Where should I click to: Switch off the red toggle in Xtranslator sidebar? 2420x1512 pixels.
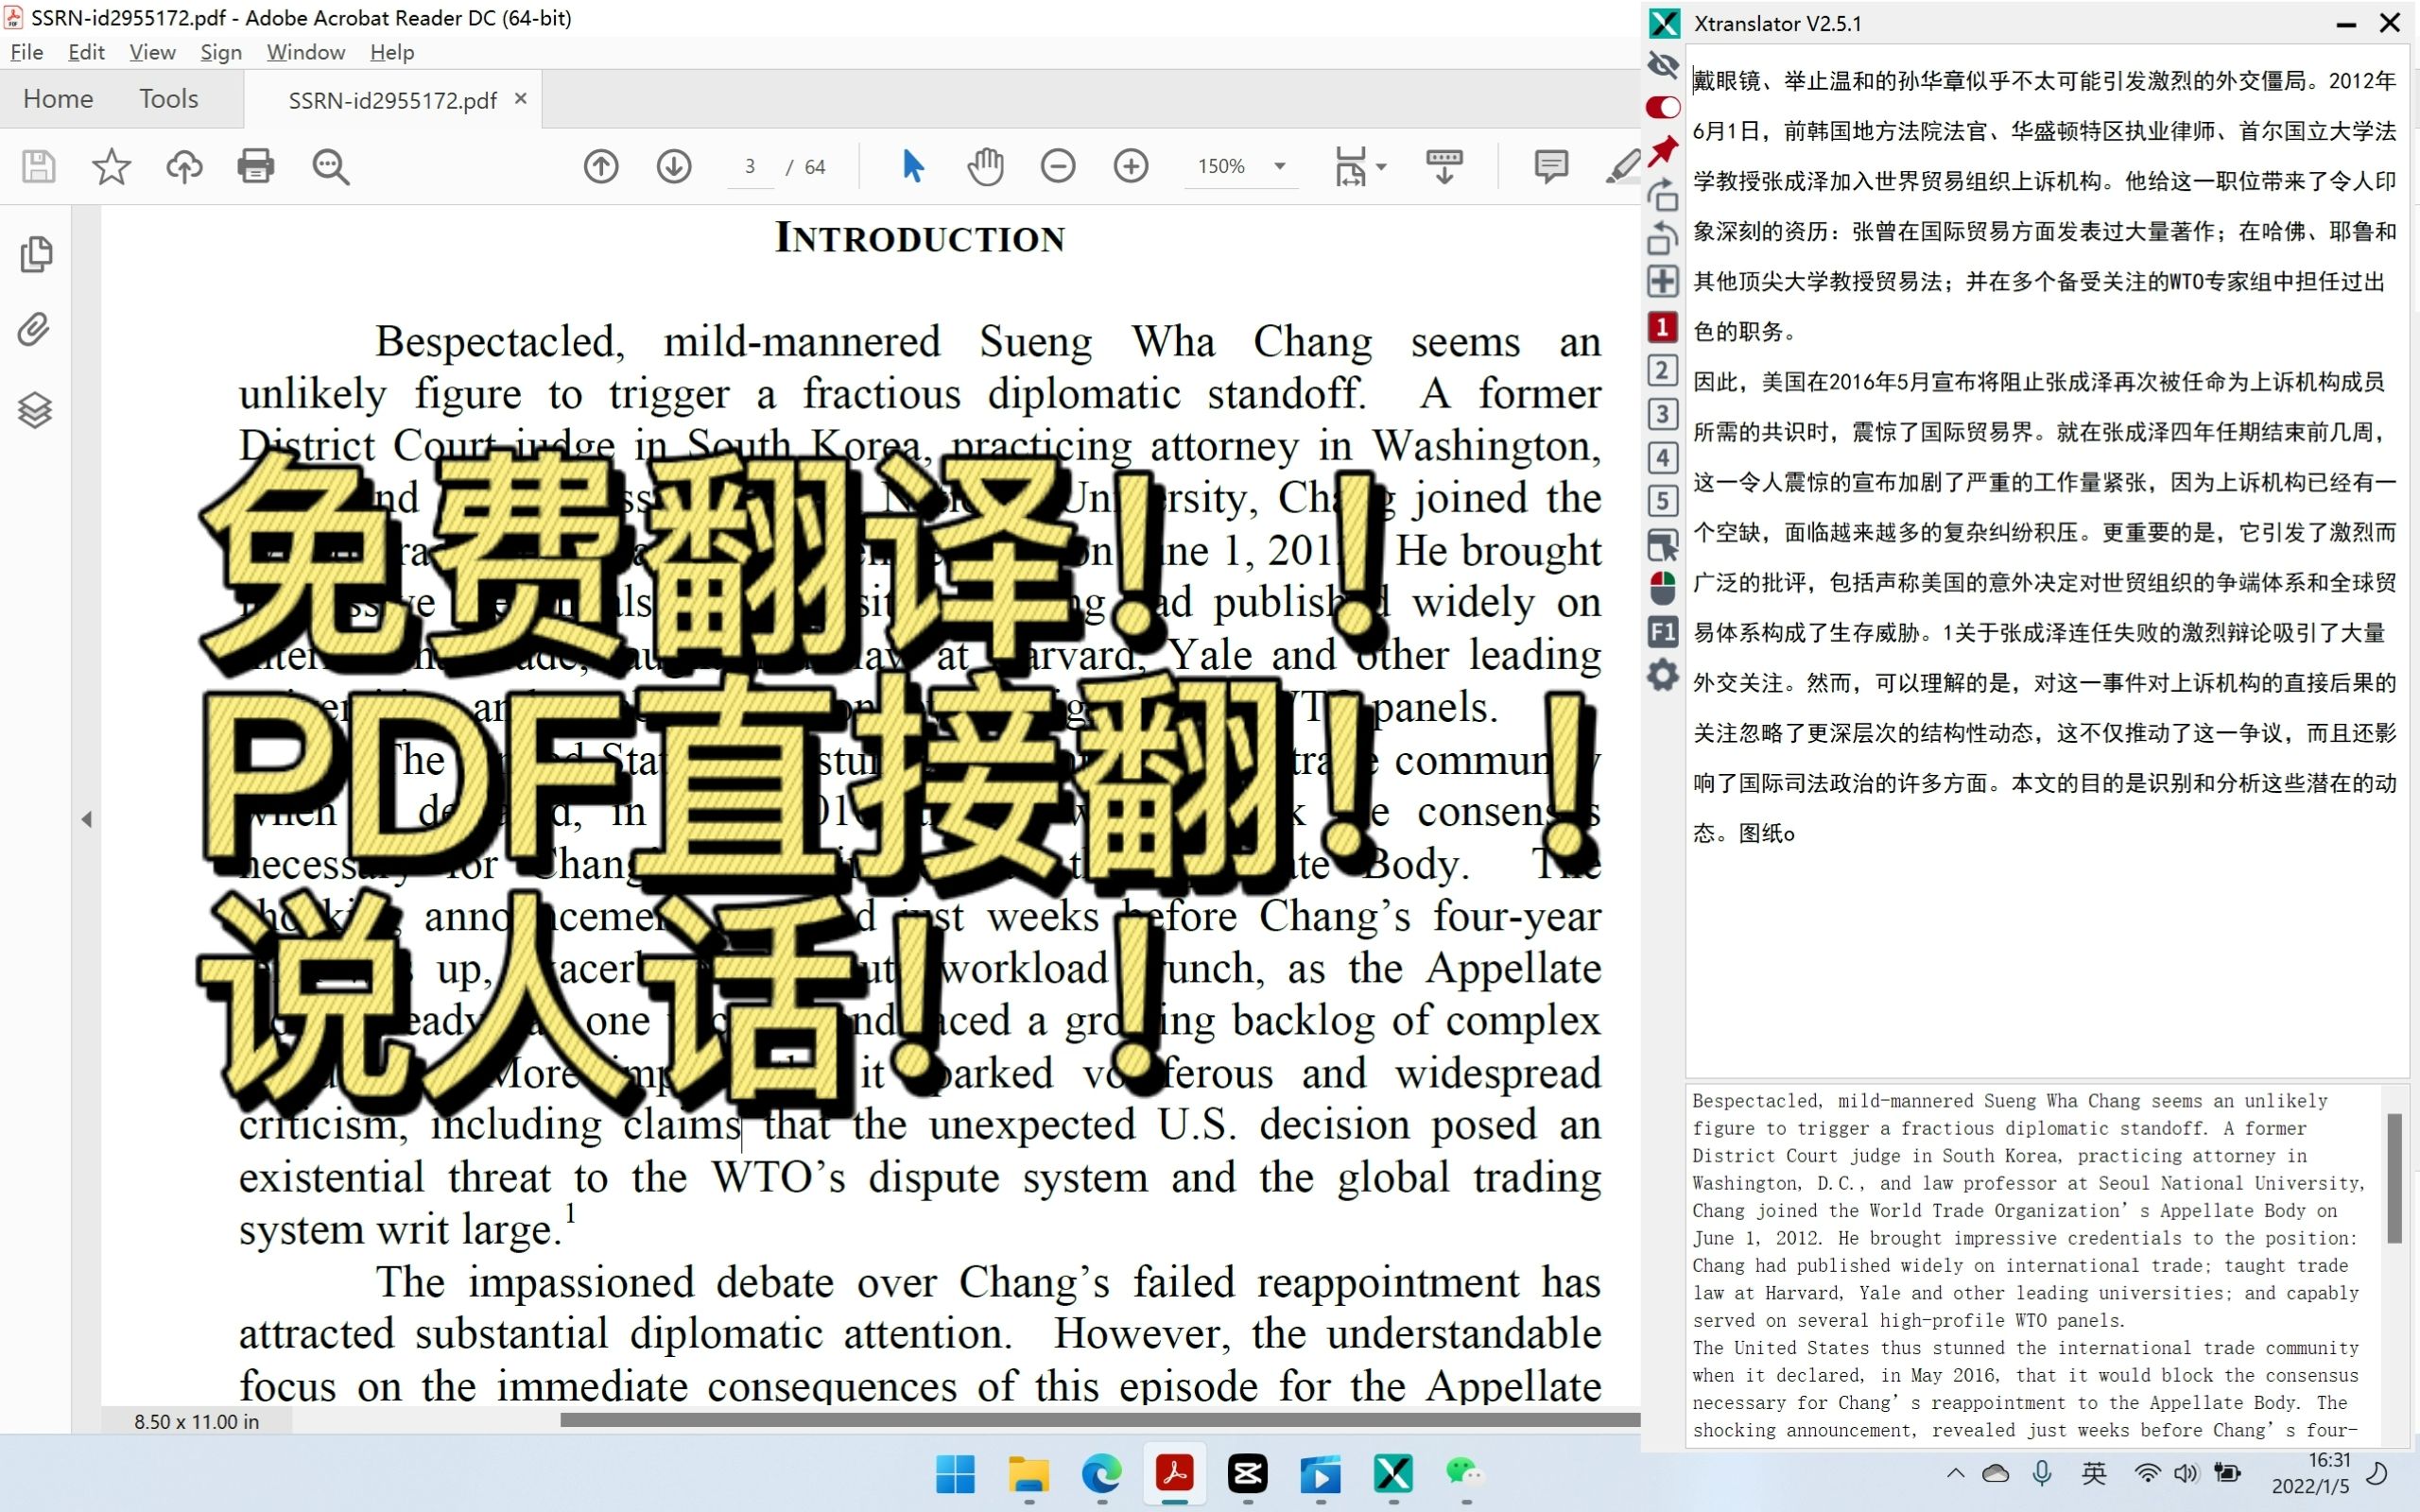click(1662, 107)
